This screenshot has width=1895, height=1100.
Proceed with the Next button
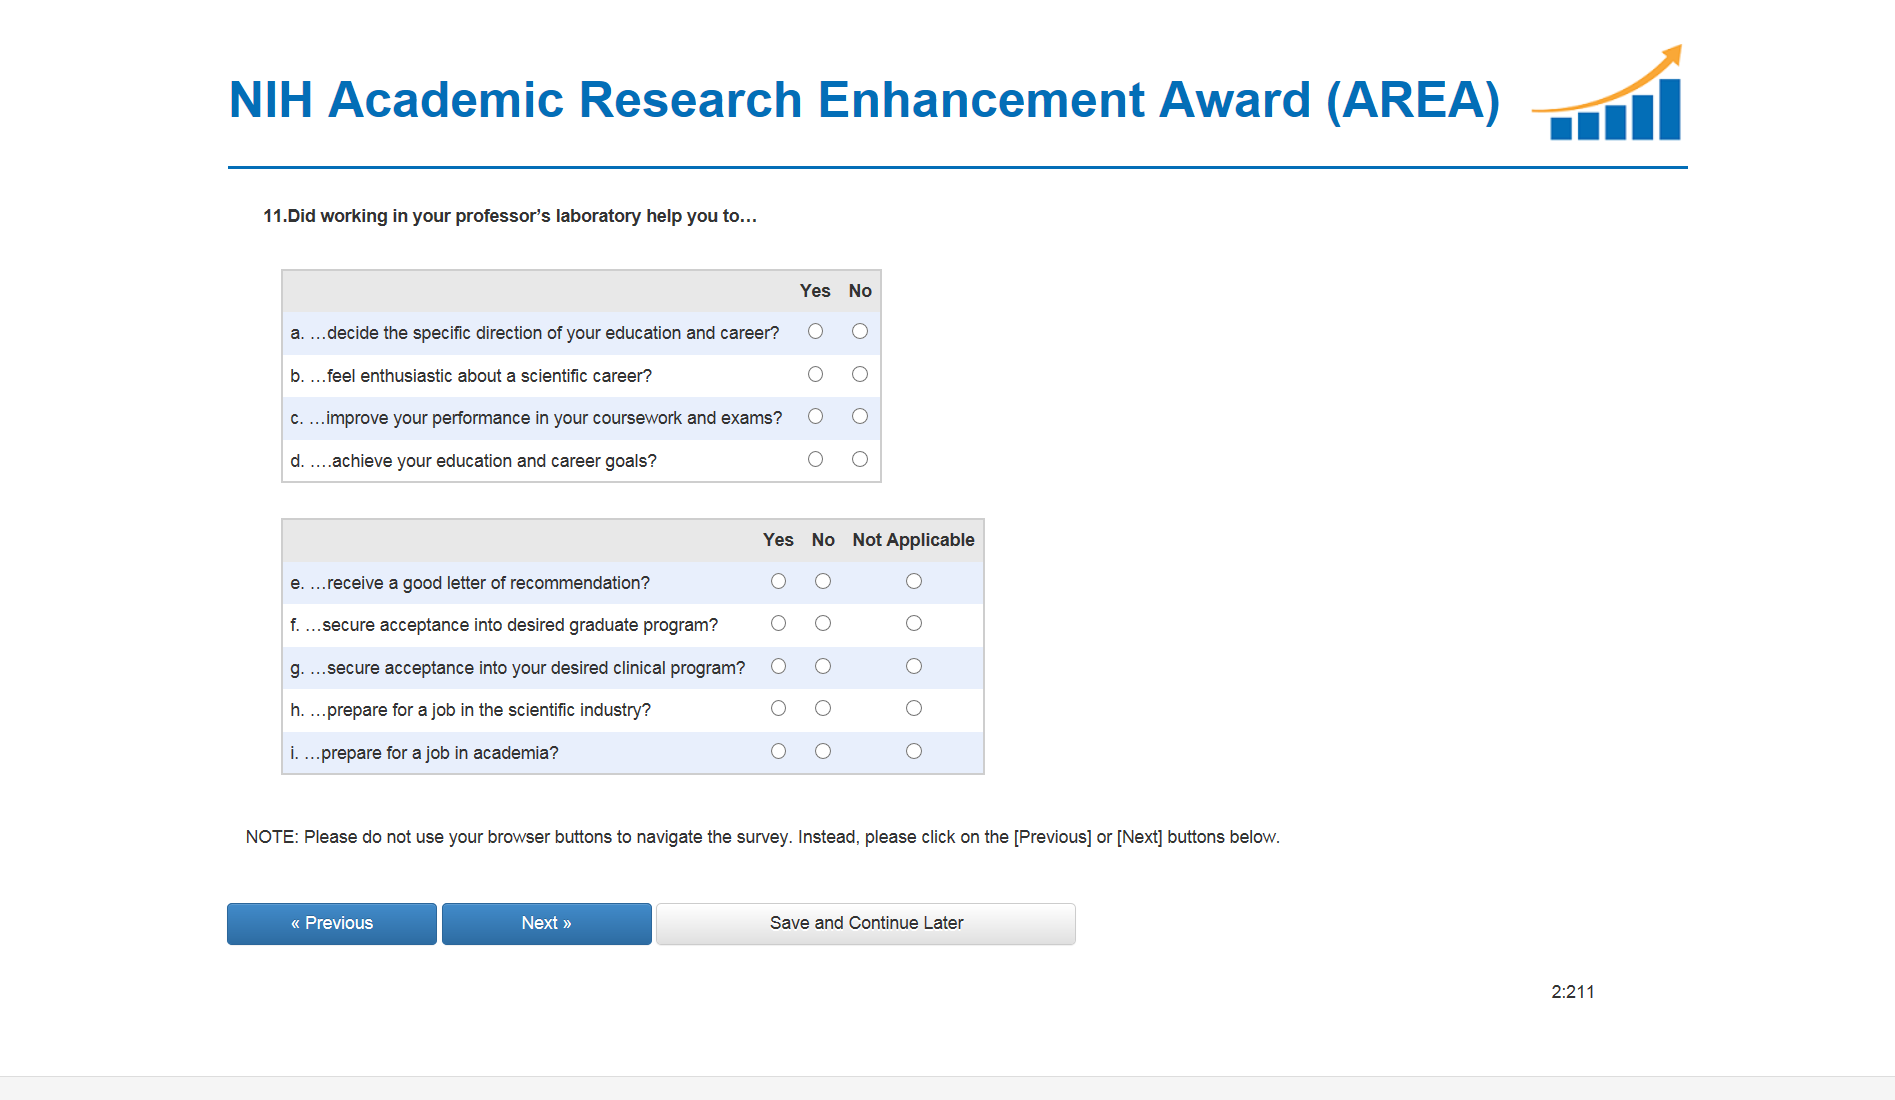pyautogui.click(x=546, y=924)
